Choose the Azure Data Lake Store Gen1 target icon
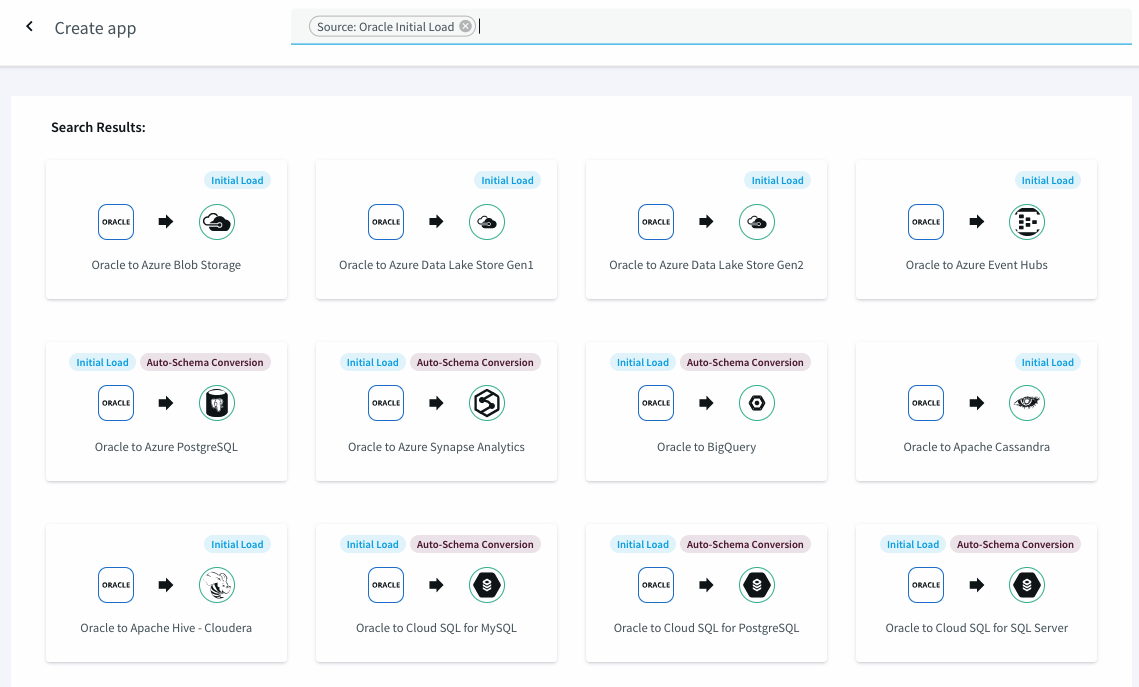Screen dimensions: 1139x687 tap(487, 221)
